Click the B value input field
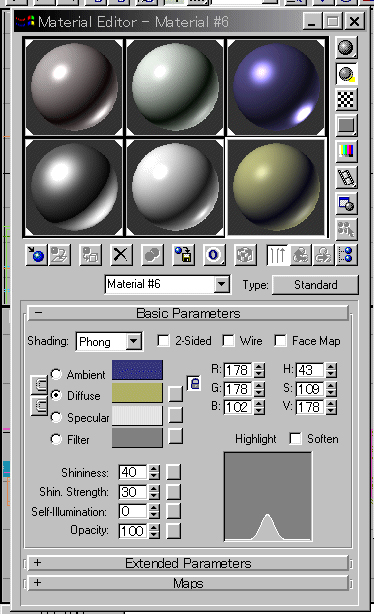The width and height of the screenshot is (374, 614). point(238,407)
